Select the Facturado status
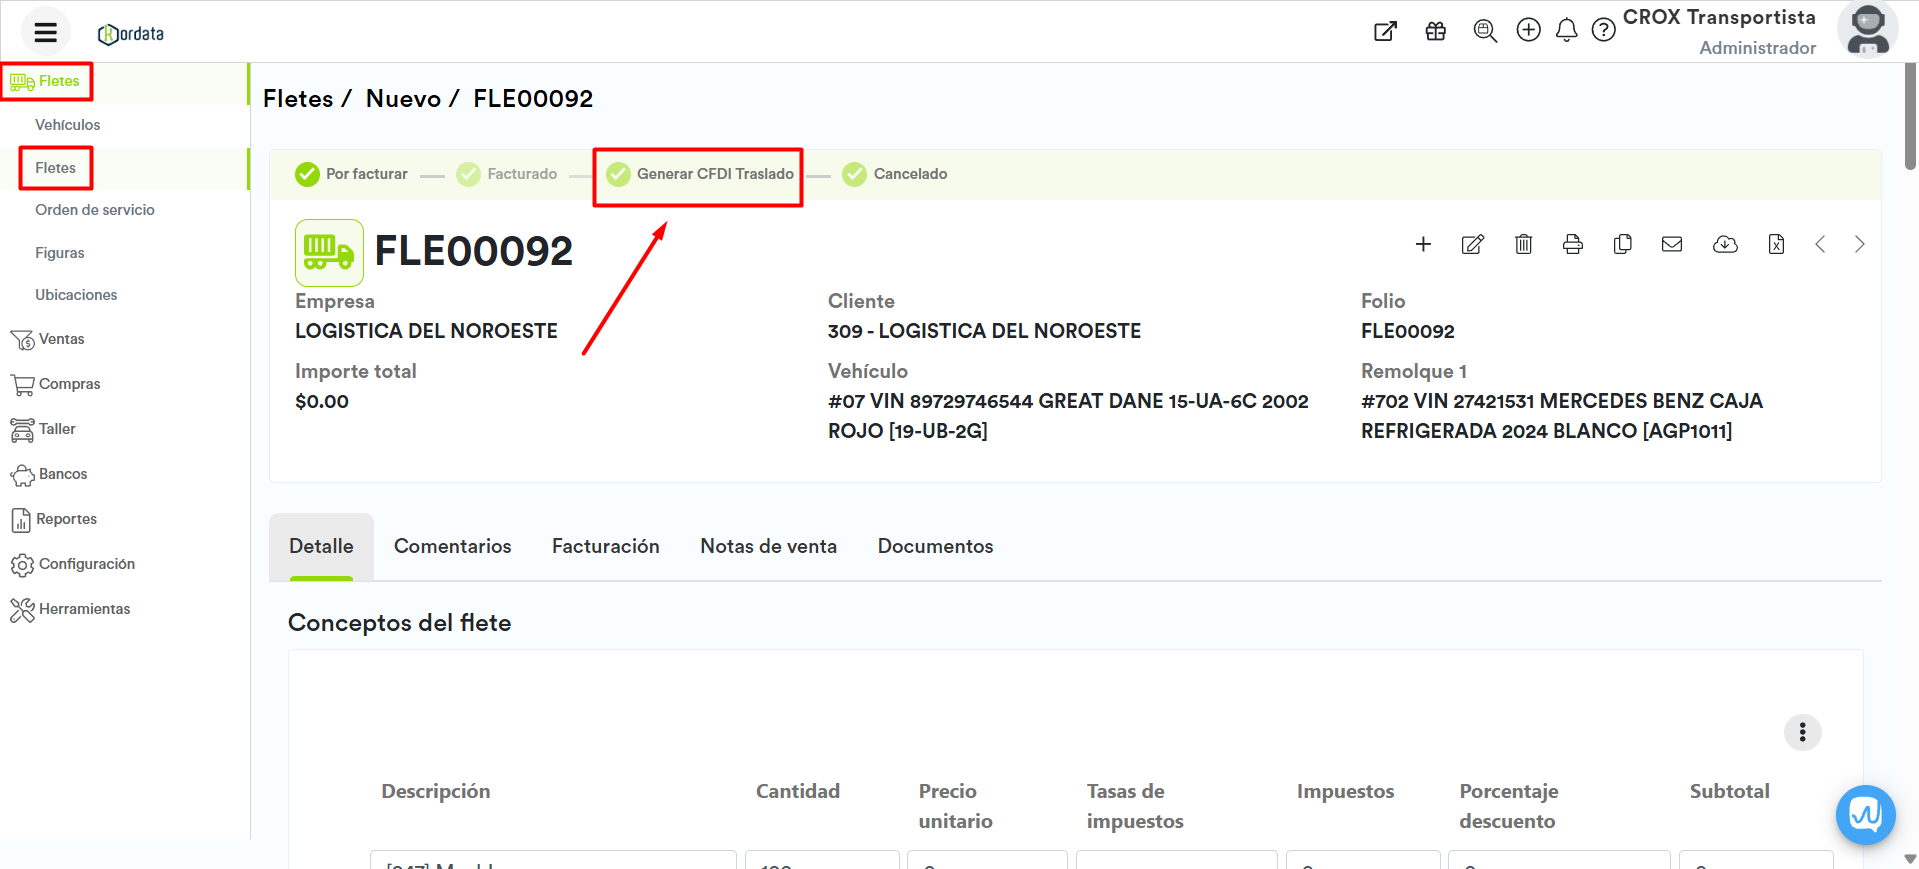This screenshot has width=1919, height=869. pyautogui.click(x=507, y=174)
